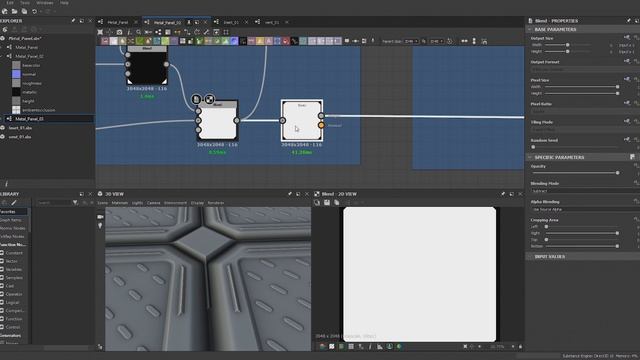Open the Materials menu in 3D View
Screen dimensions: 640x360
[x=120, y=203]
